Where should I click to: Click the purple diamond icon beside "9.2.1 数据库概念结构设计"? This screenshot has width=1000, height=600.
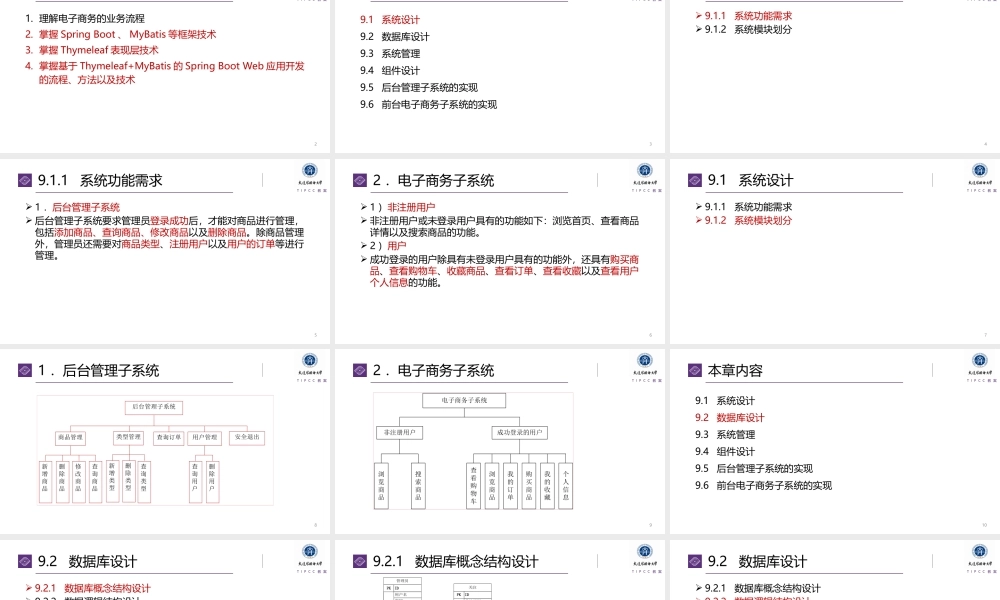click(358, 562)
